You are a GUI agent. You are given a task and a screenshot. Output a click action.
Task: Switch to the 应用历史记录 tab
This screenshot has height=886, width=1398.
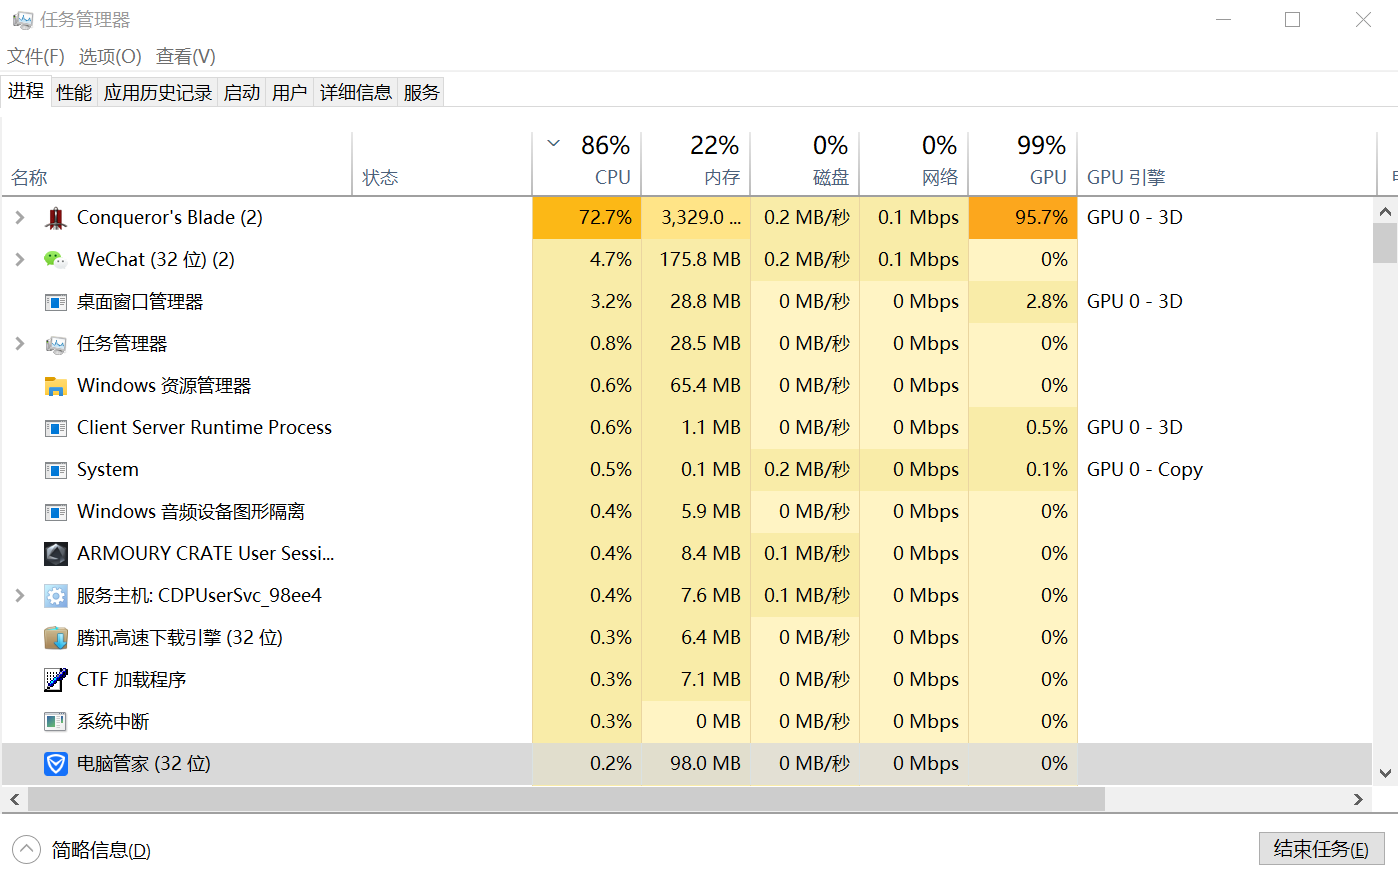point(158,93)
